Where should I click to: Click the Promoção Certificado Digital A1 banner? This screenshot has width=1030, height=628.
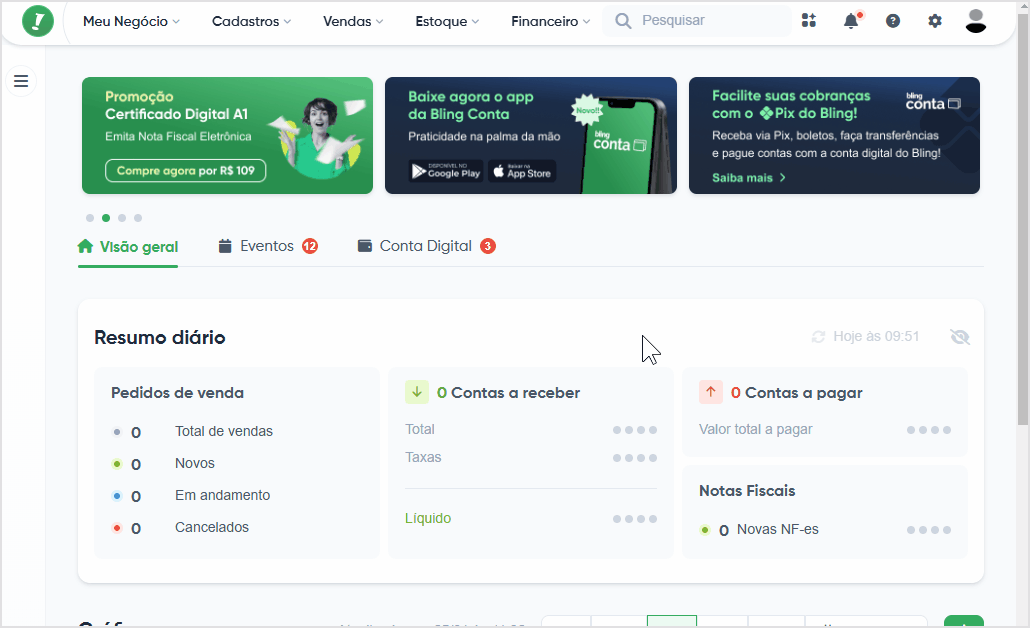pyautogui.click(x=227, y=135)
